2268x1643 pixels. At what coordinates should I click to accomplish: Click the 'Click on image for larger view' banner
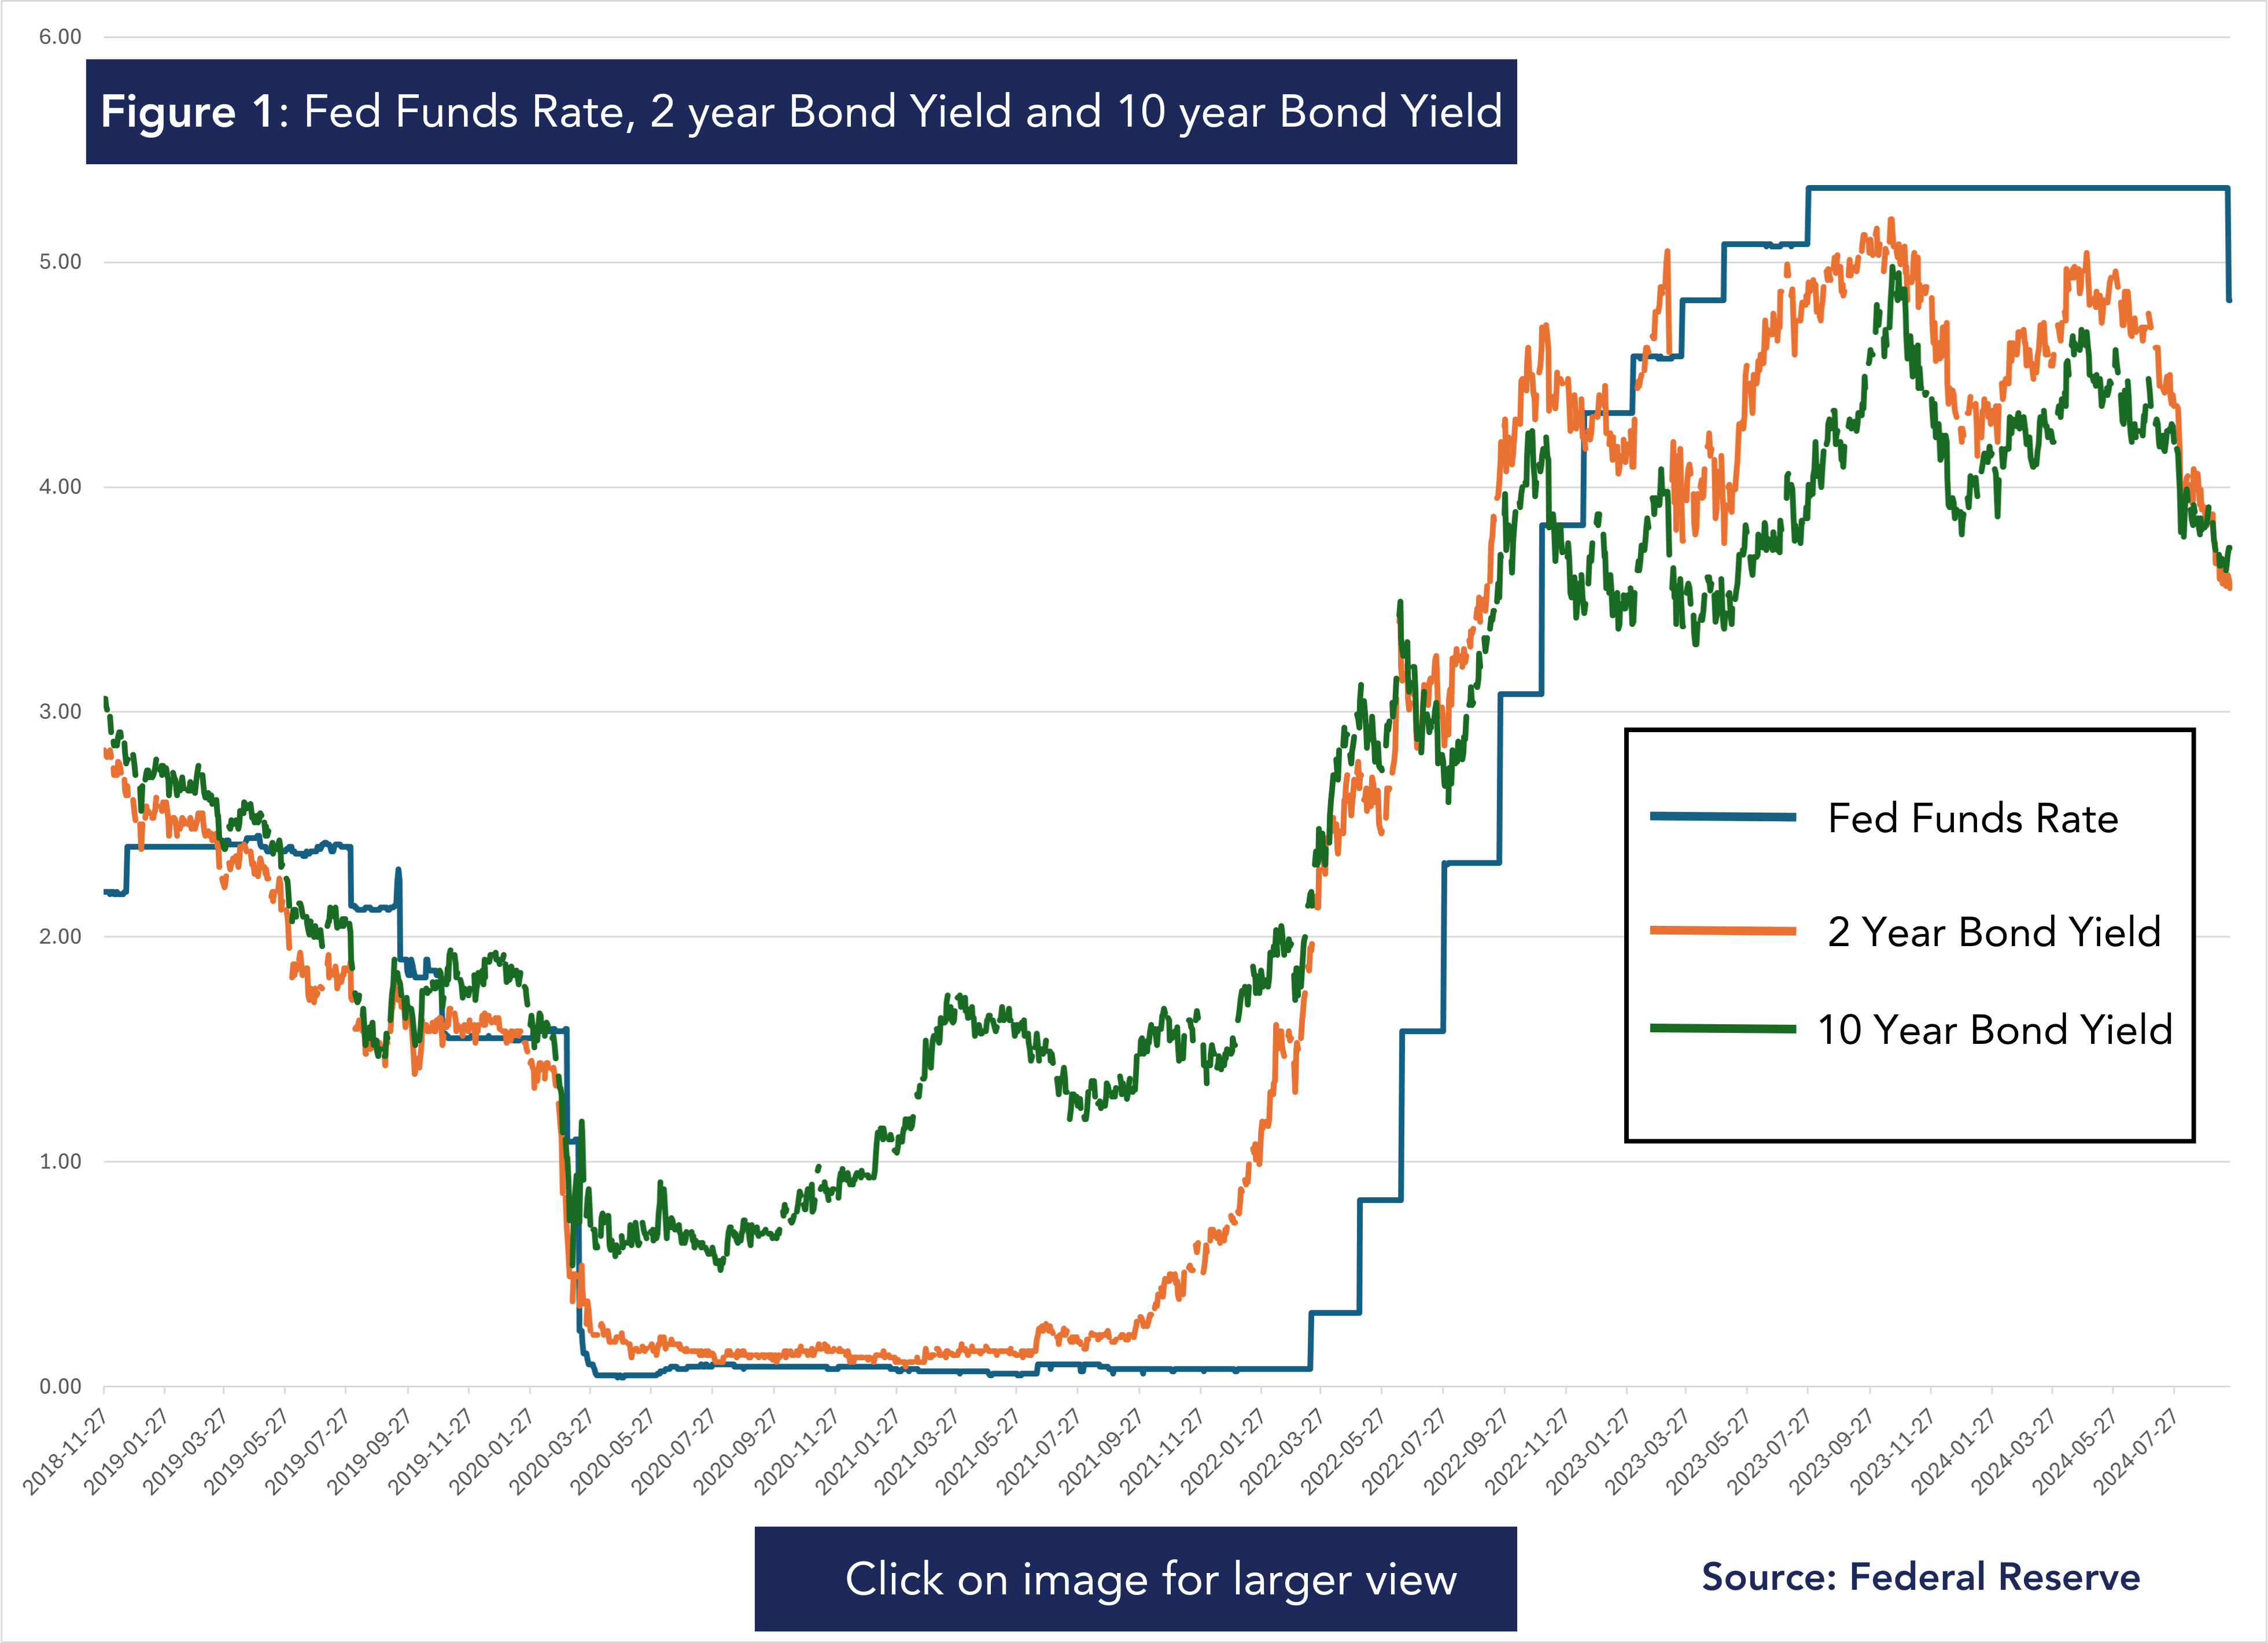[1135, 1579]
